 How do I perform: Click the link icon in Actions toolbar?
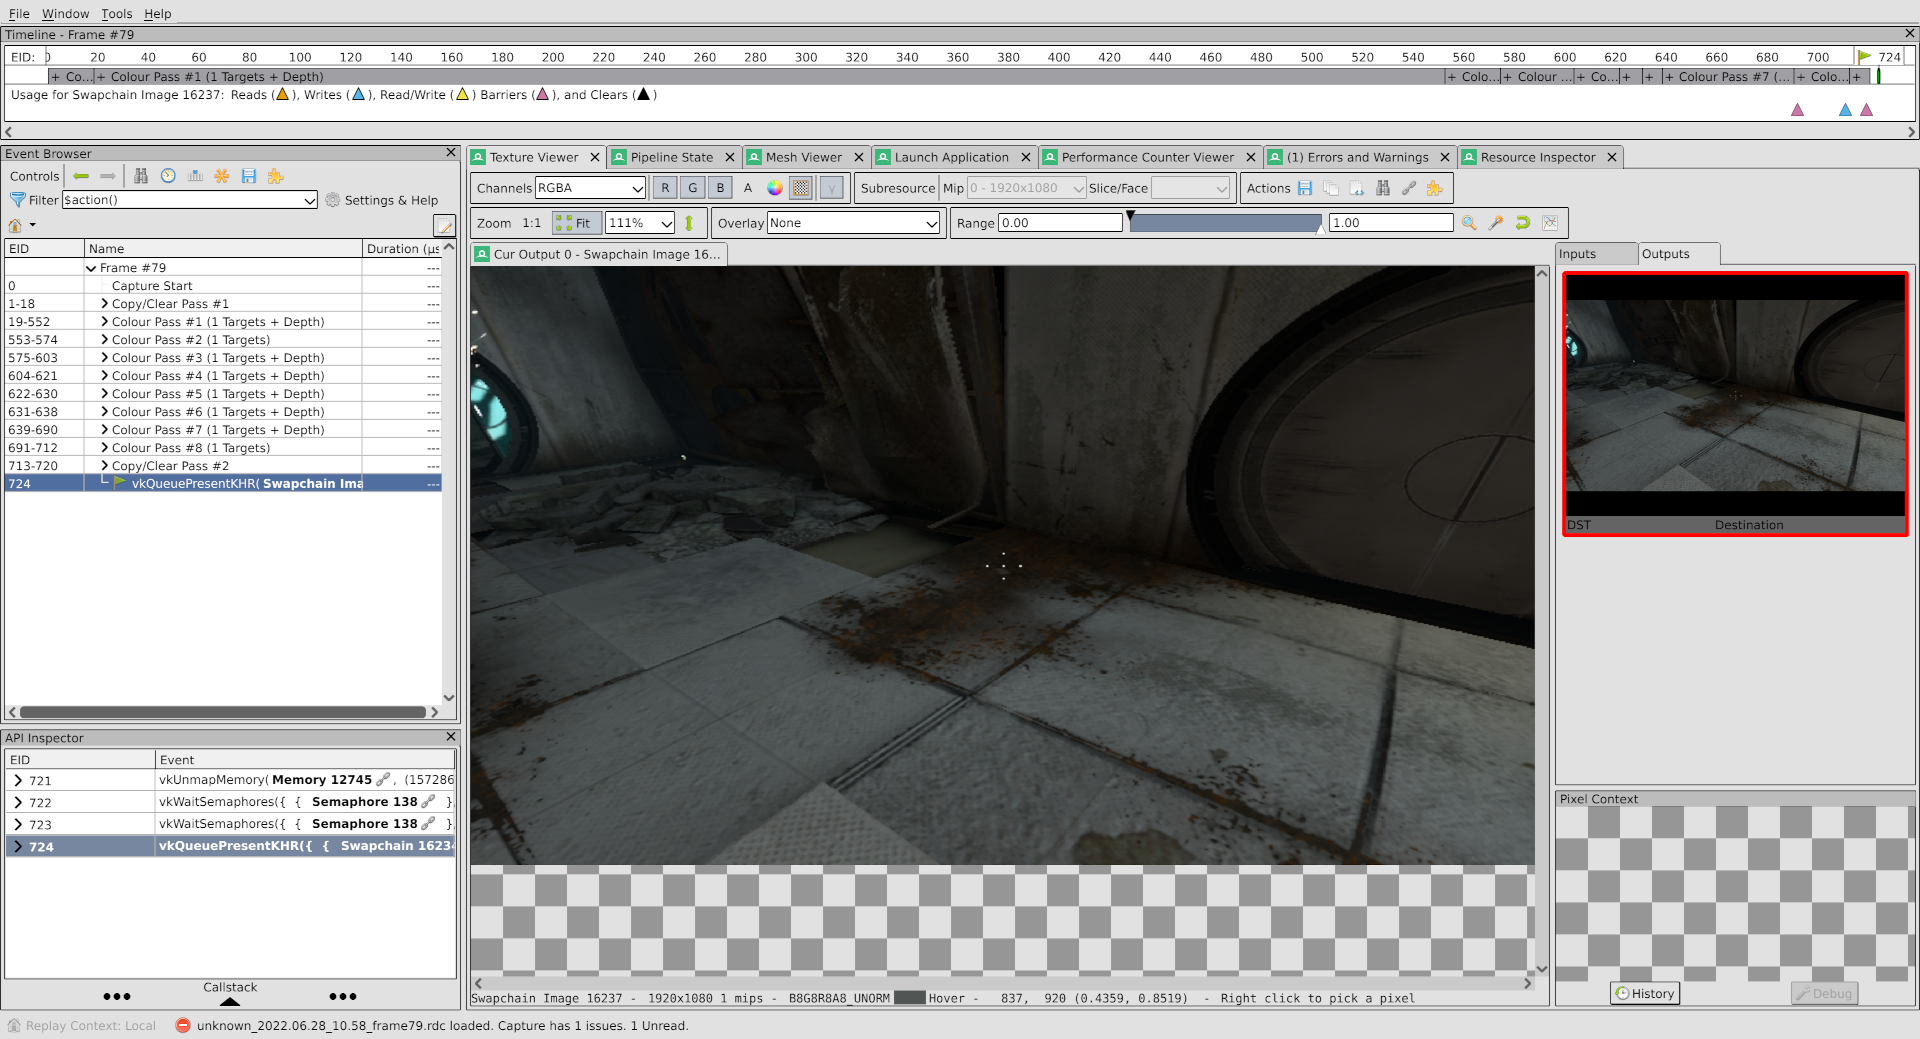click(1409, 188)
